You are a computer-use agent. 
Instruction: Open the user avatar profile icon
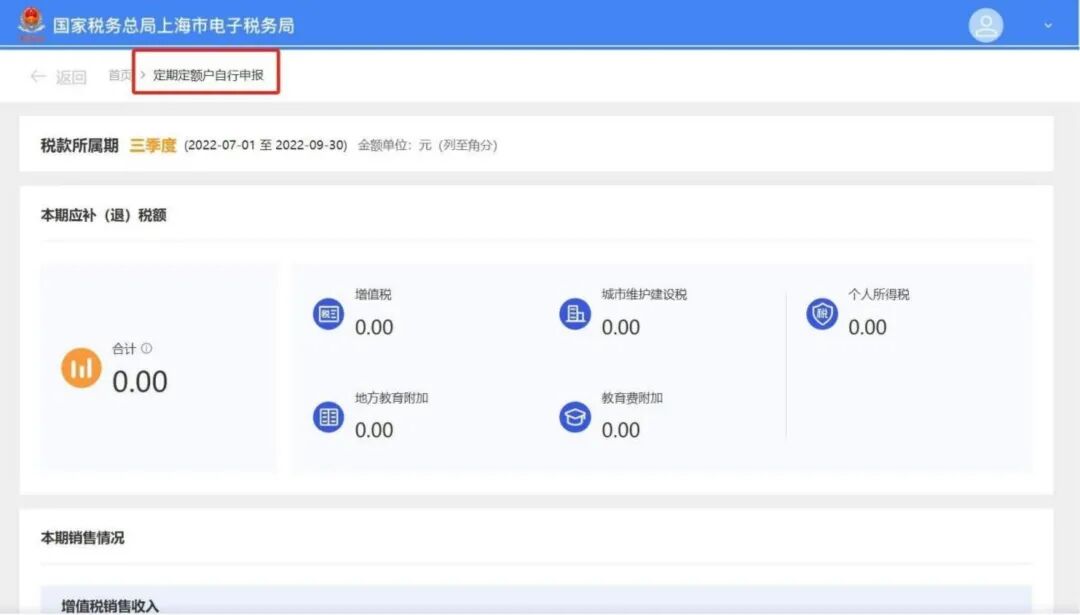point(986,25)
